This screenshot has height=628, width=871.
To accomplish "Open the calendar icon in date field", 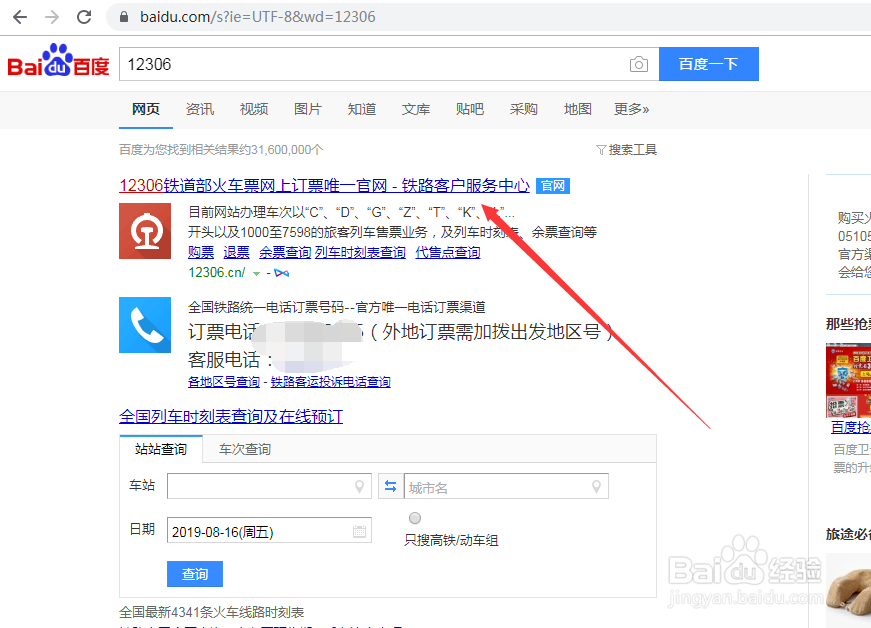I will coord(359,531).
